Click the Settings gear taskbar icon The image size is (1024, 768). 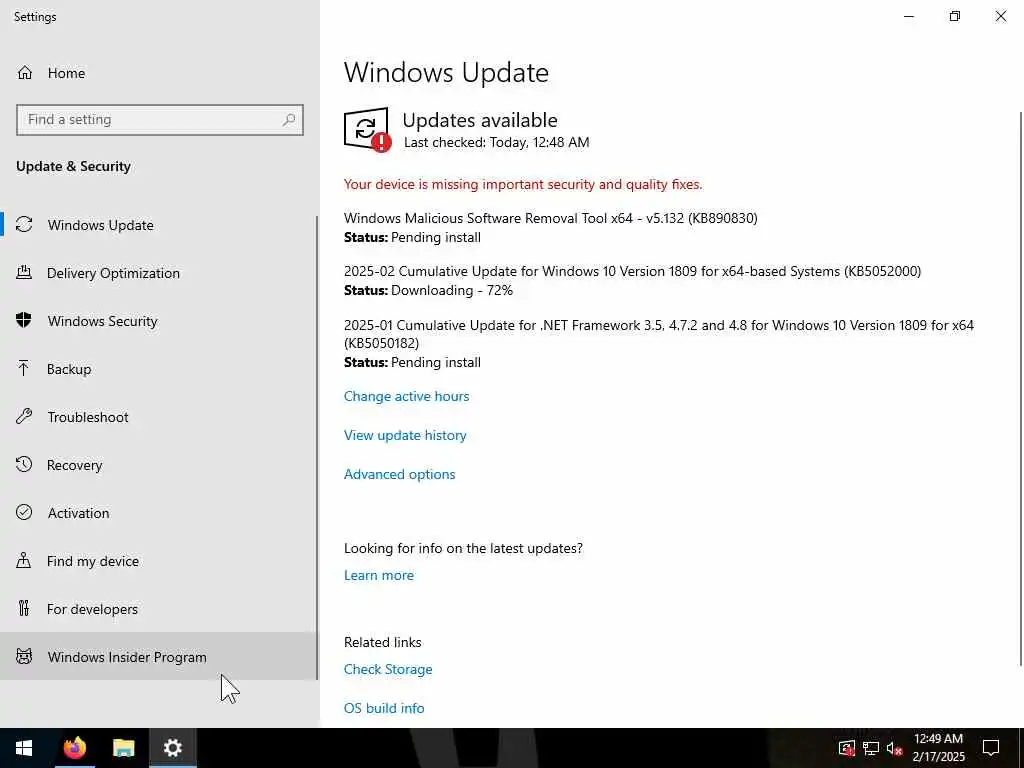click(x=172, y=748)
